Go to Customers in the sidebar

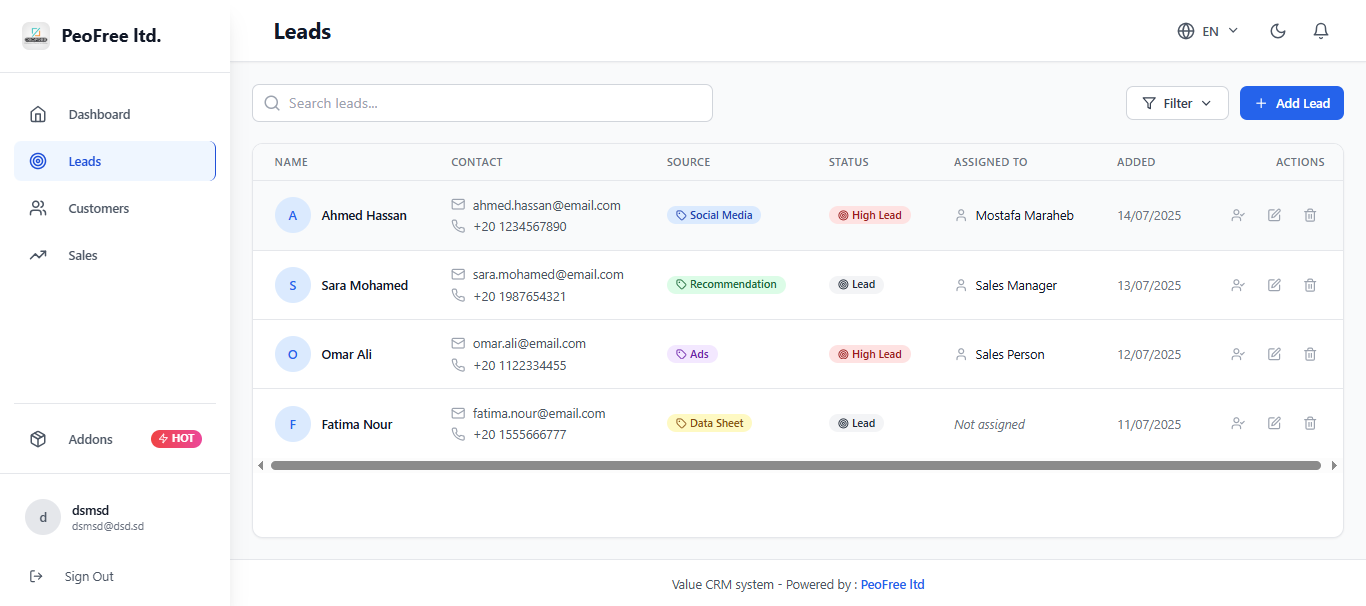[98, 208]
